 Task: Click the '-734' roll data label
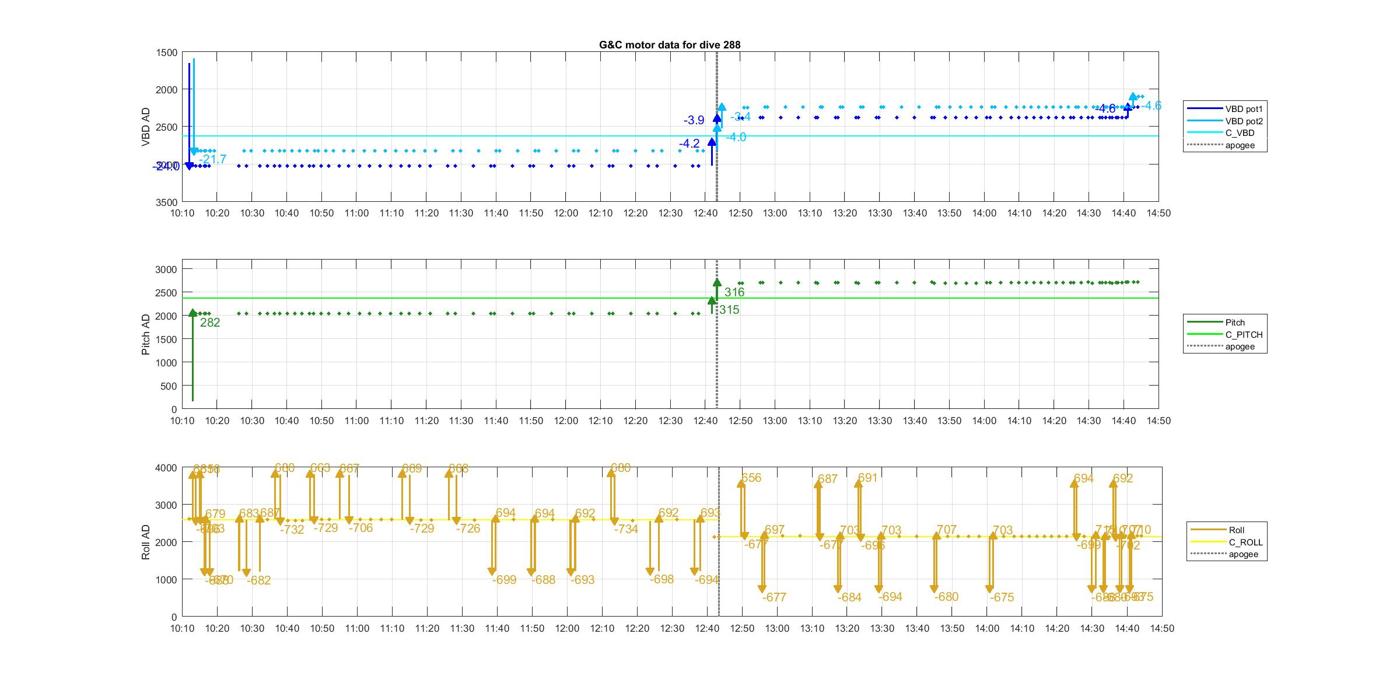625,529
